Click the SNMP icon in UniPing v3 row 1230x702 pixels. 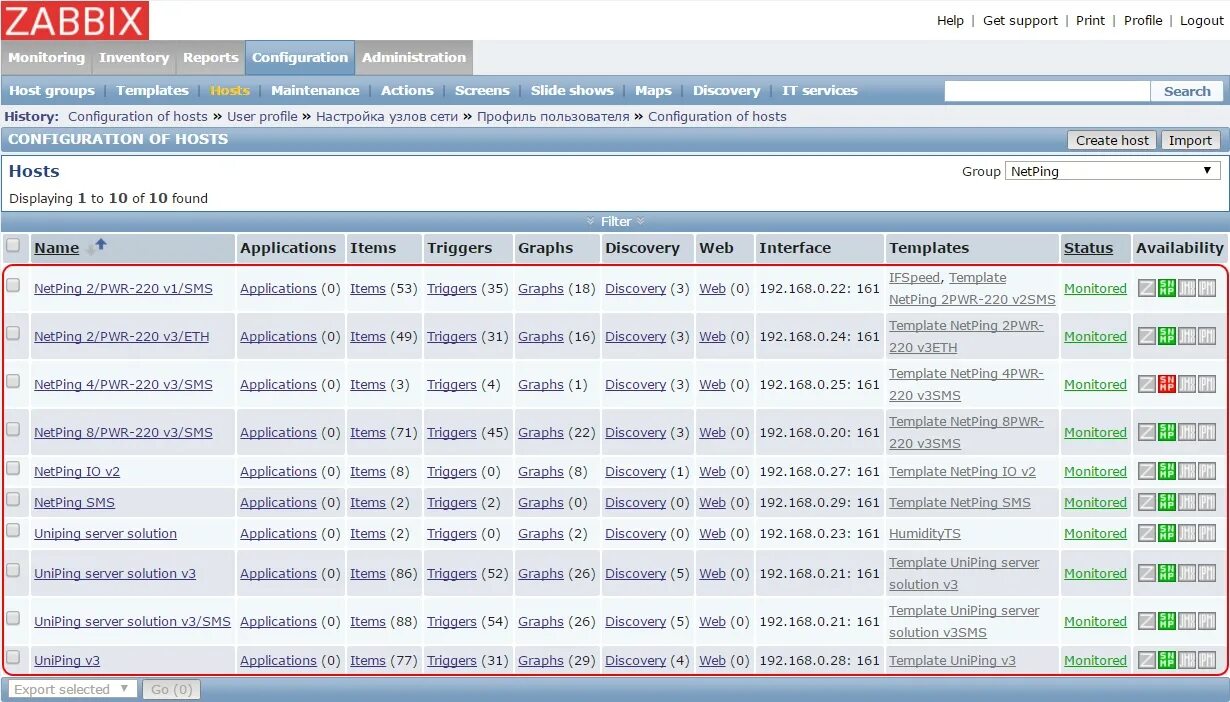click(x=1167, y=660)
